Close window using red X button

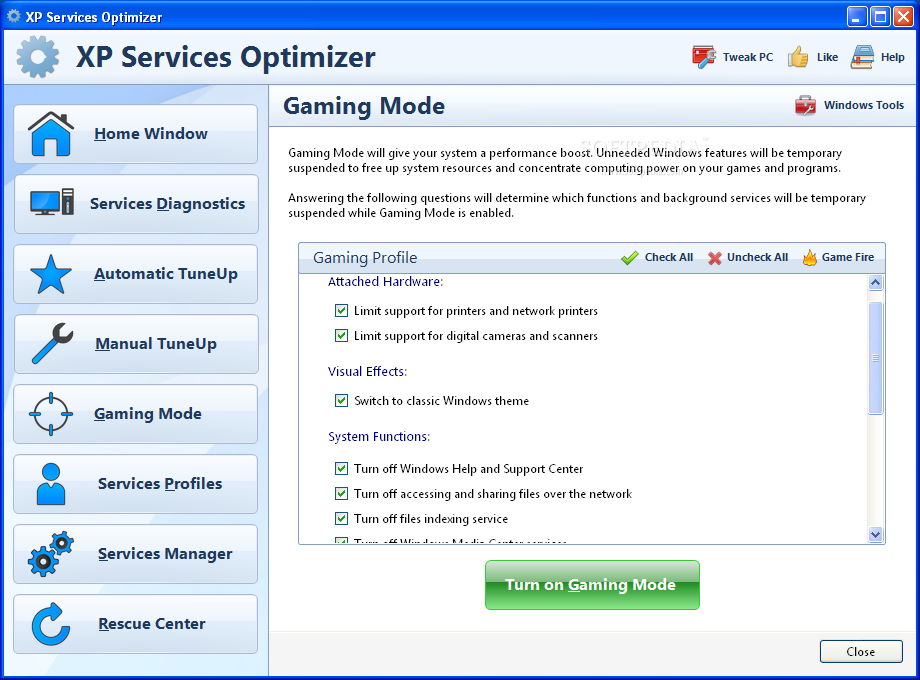click(x=903, y=16)
